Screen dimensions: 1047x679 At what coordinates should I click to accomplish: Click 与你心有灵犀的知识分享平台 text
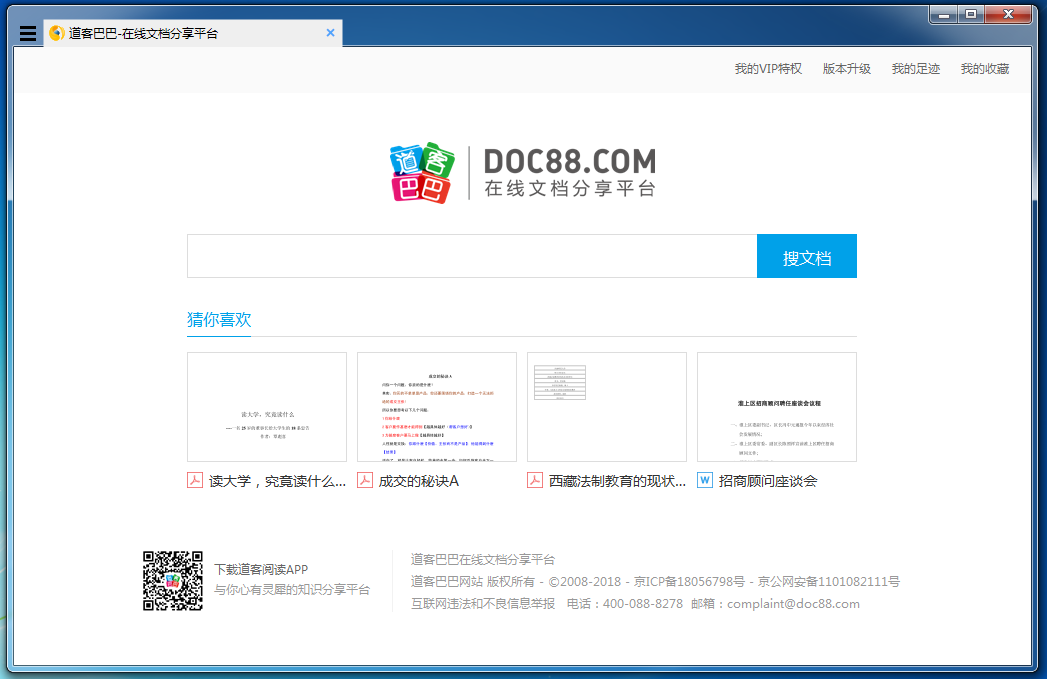pos(292,590)
